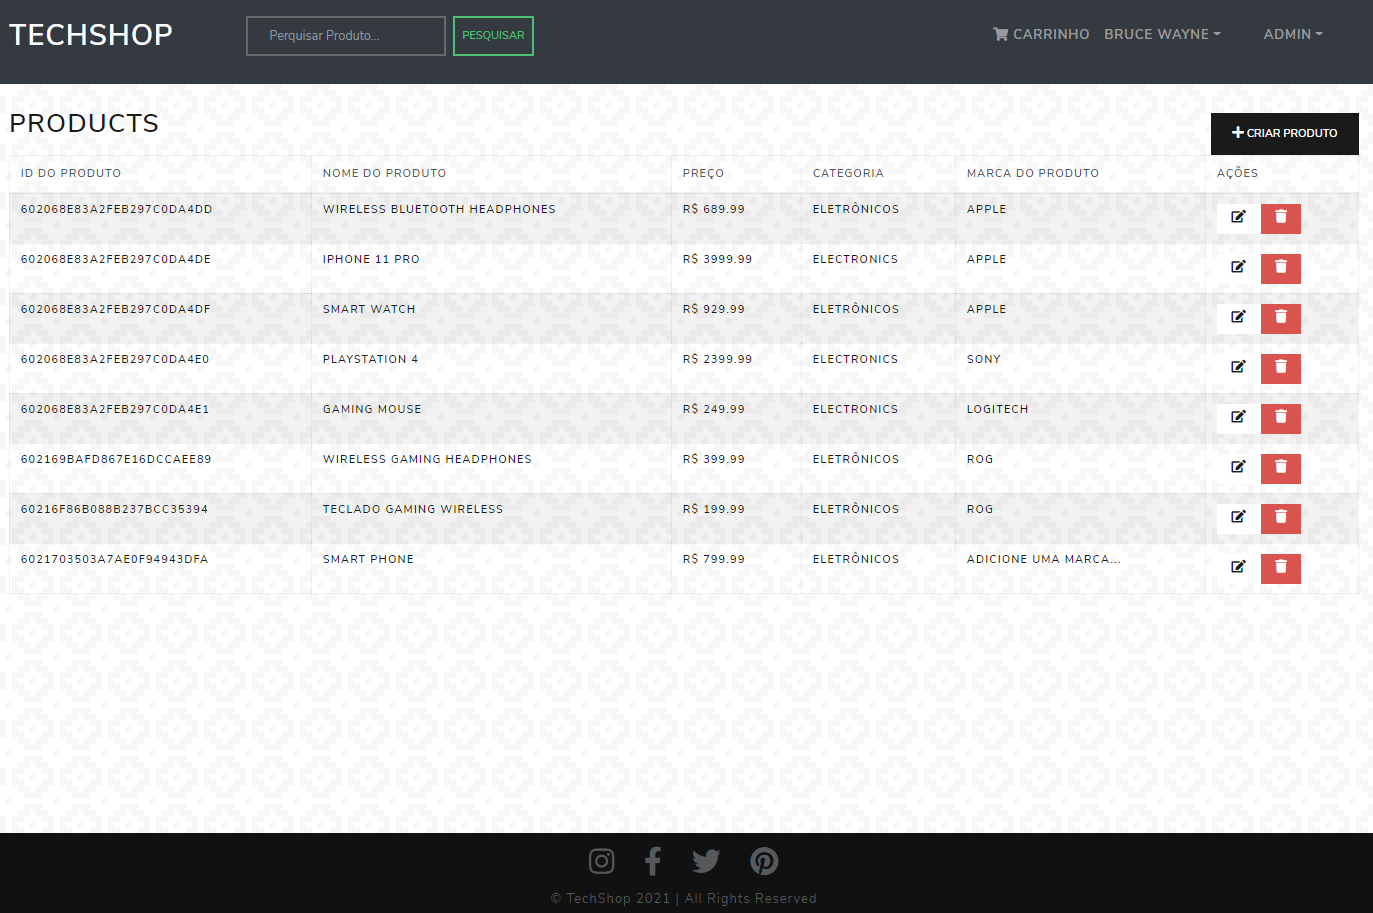Visit TechShop's Facebook page

tap(653, 861)
